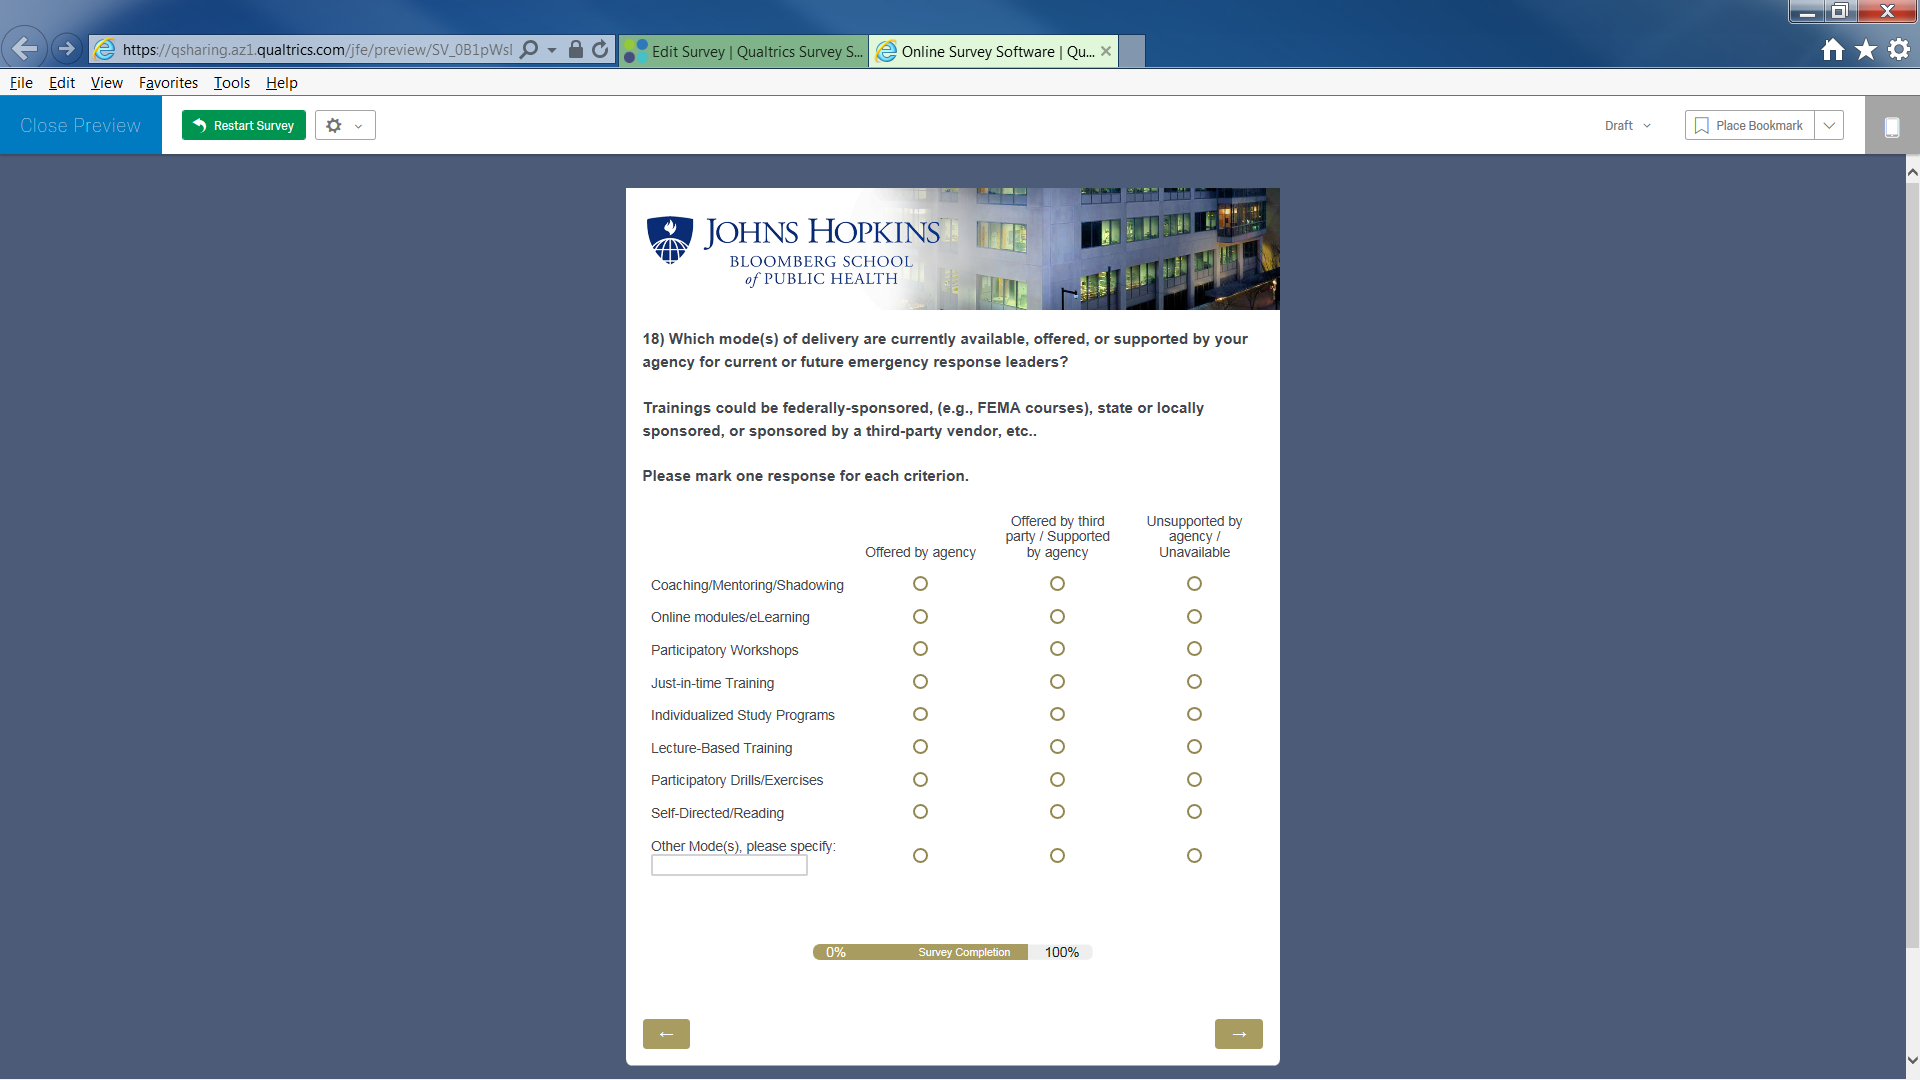
Task: Click the search magnifier in address bar
Action: point(529,49)
